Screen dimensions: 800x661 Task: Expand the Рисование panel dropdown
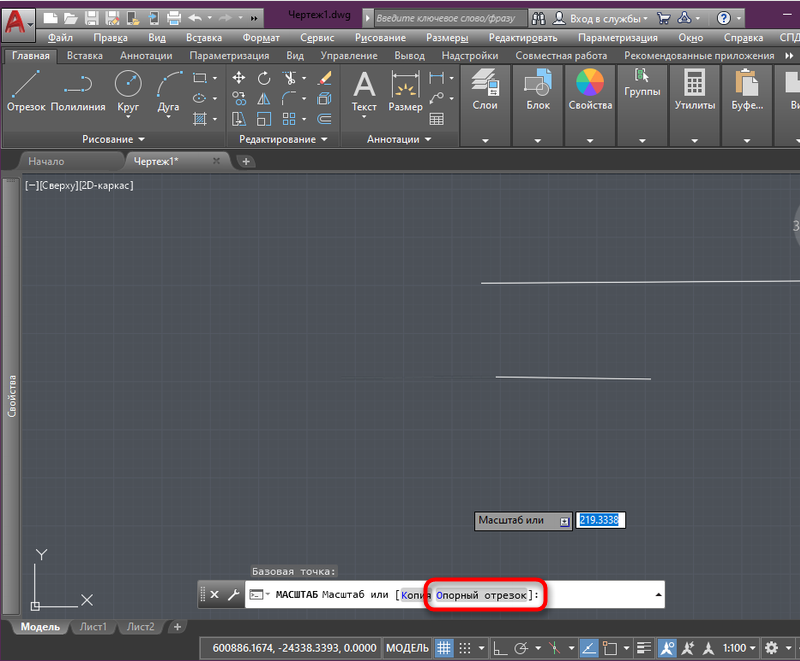point(113,139)
